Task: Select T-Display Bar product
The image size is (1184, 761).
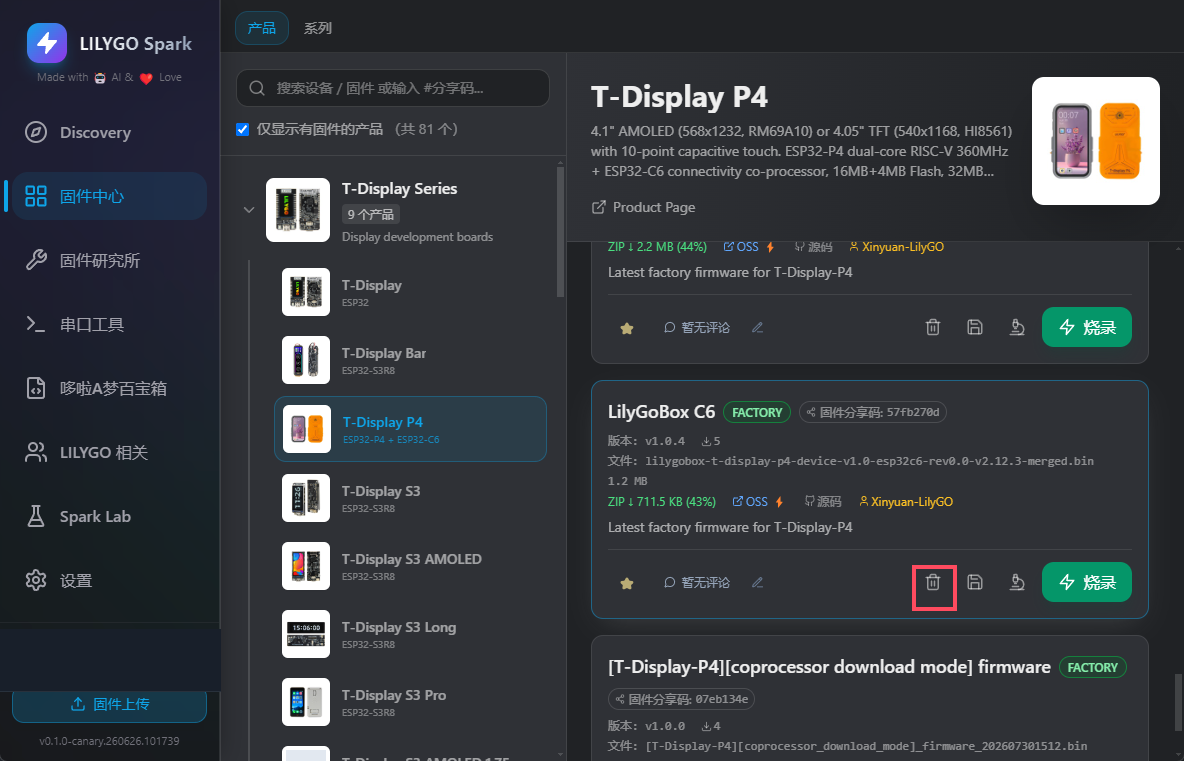Action: point(410,360)
